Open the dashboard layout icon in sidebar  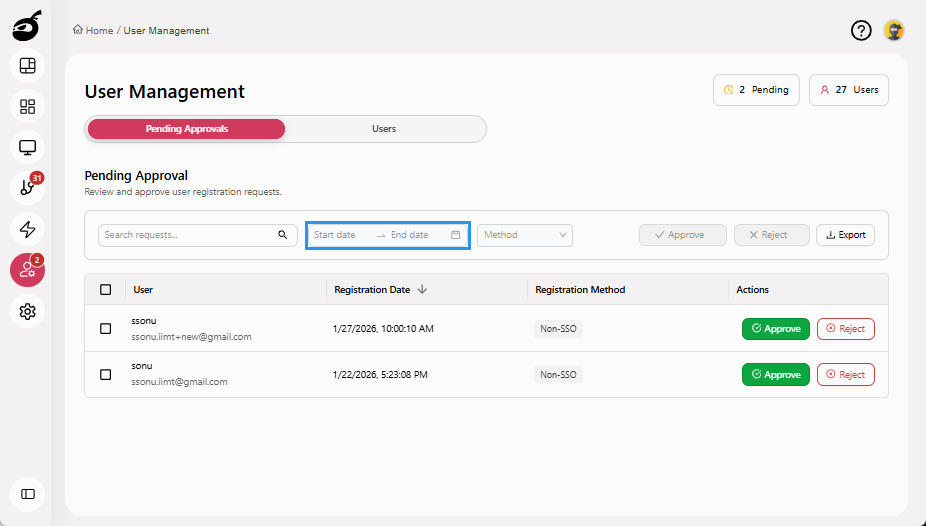27,66
